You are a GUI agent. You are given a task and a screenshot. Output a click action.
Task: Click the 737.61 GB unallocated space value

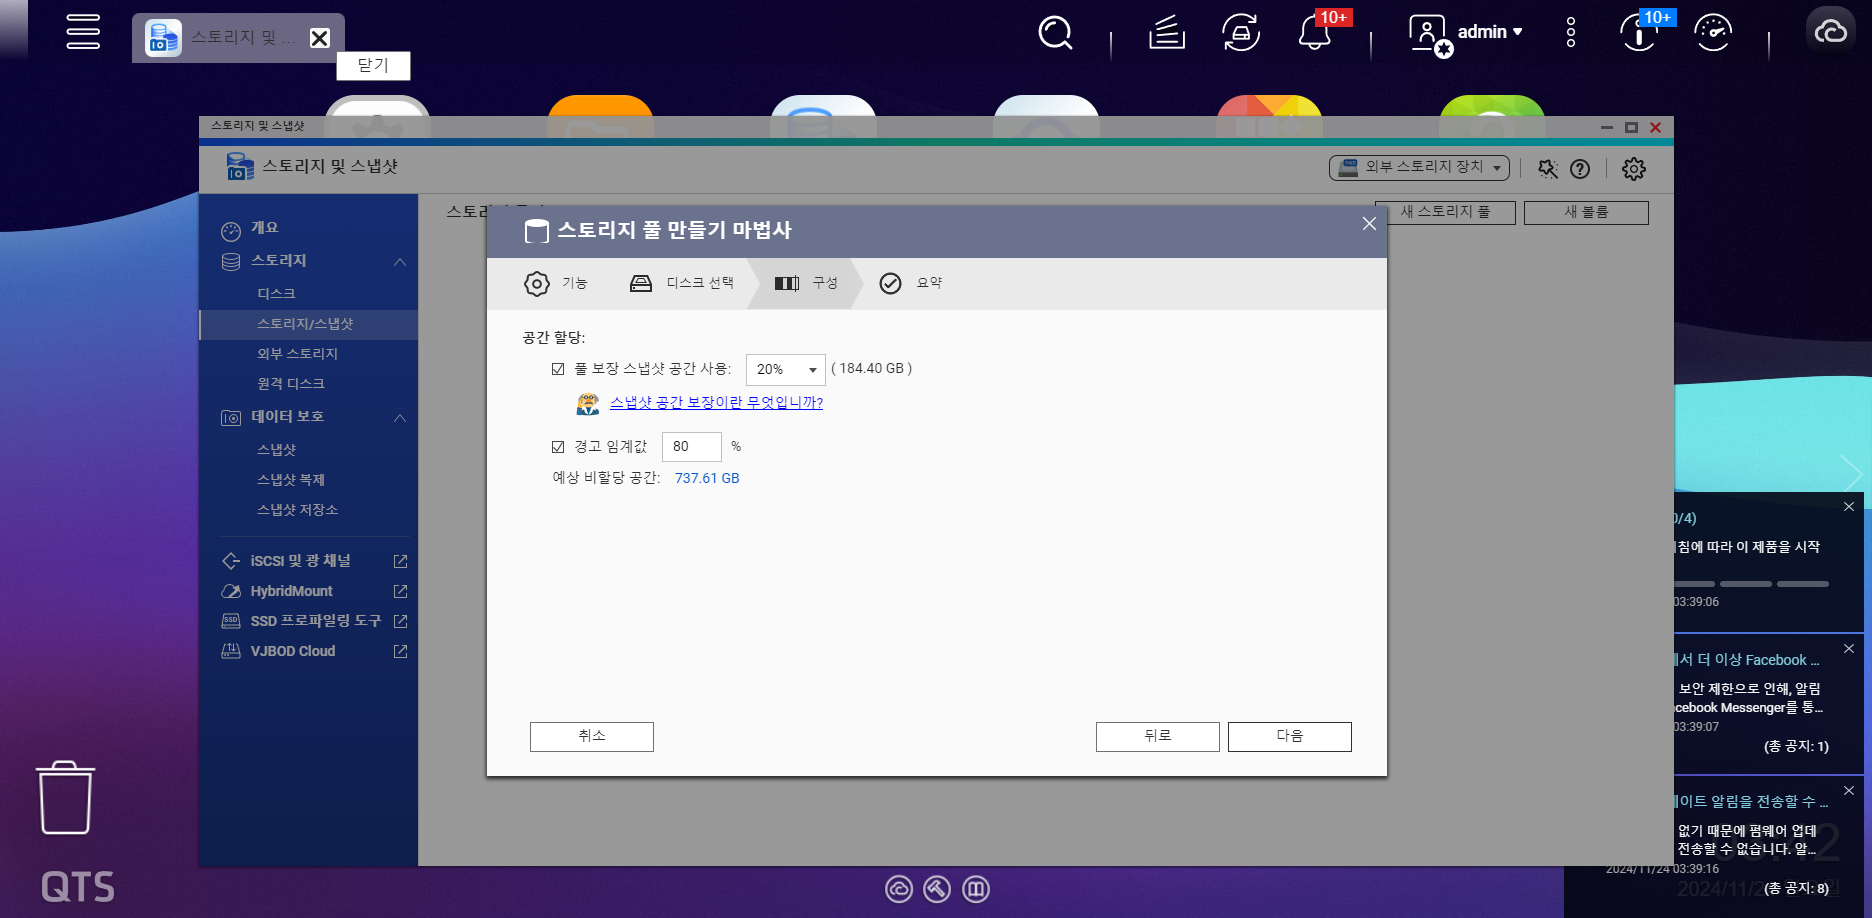707,479
